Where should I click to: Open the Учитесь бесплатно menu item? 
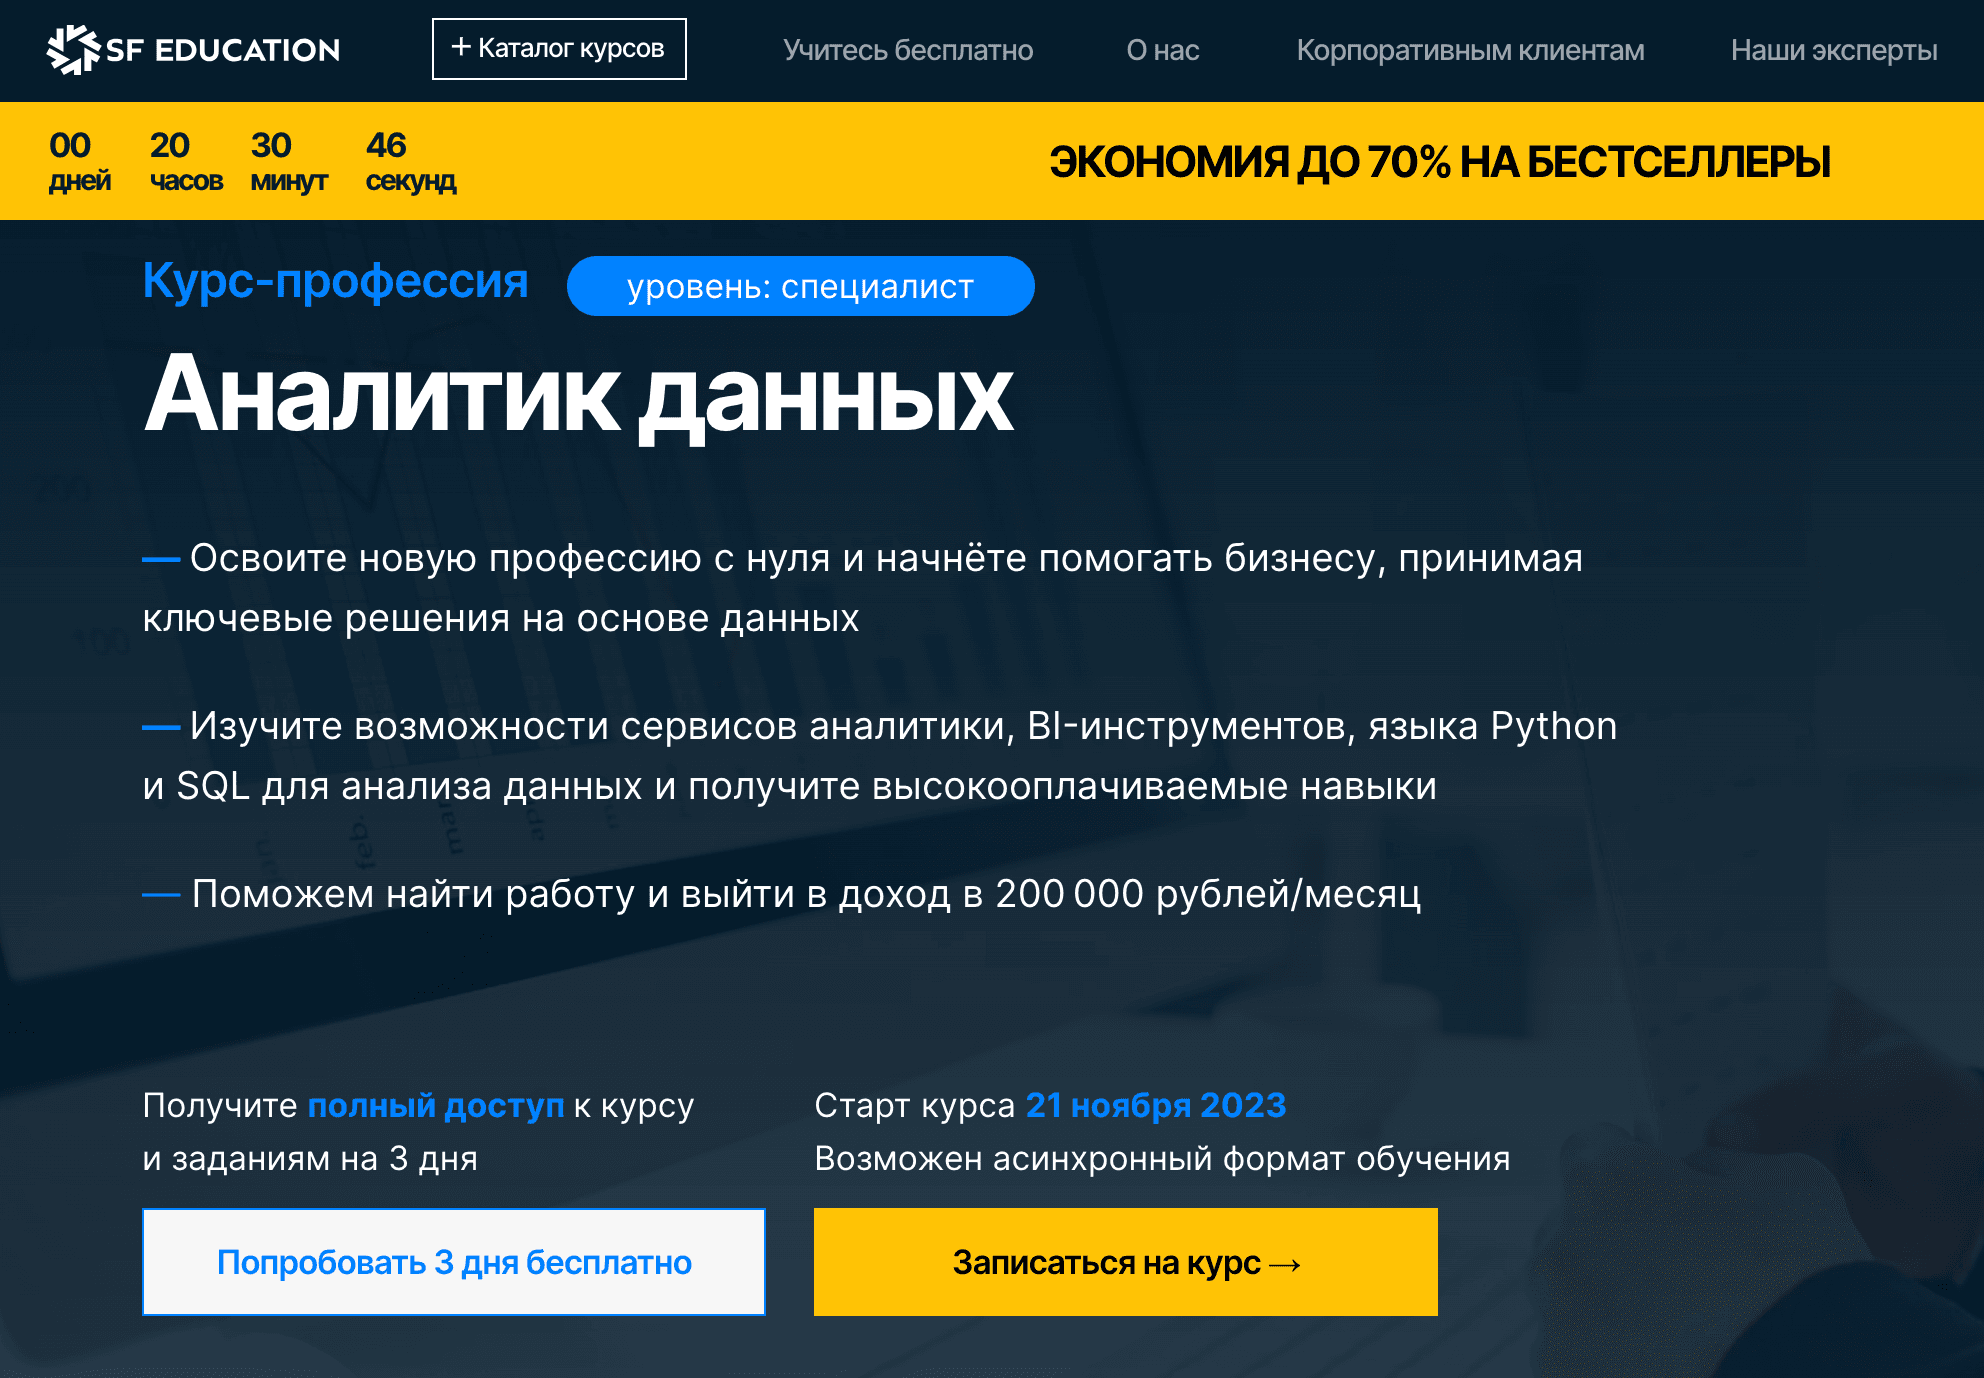click(x=910, y=51)
